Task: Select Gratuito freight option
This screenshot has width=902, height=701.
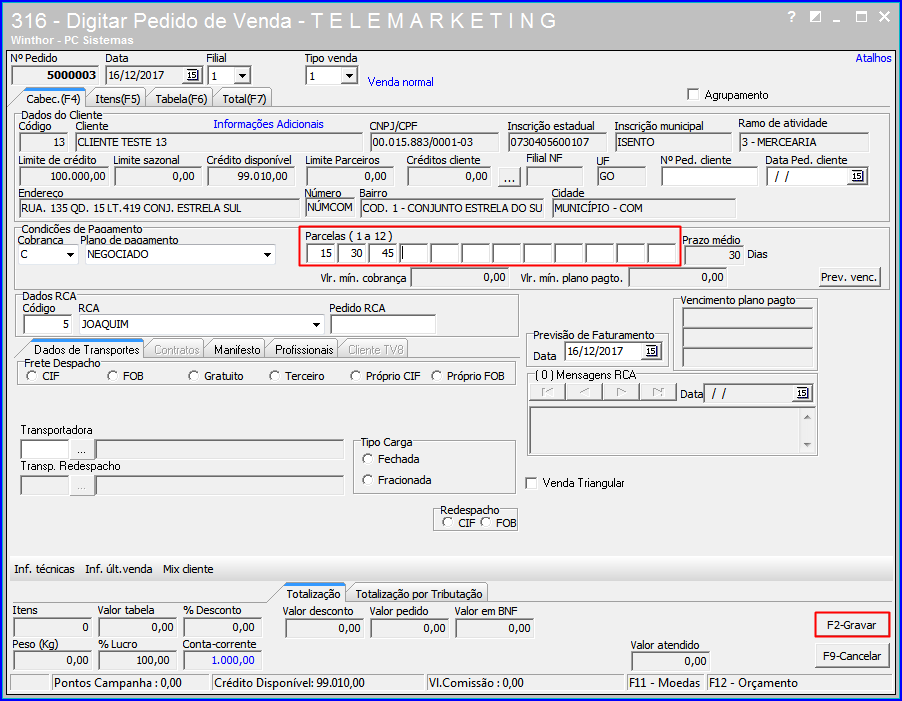Action: tap(194, 376)
